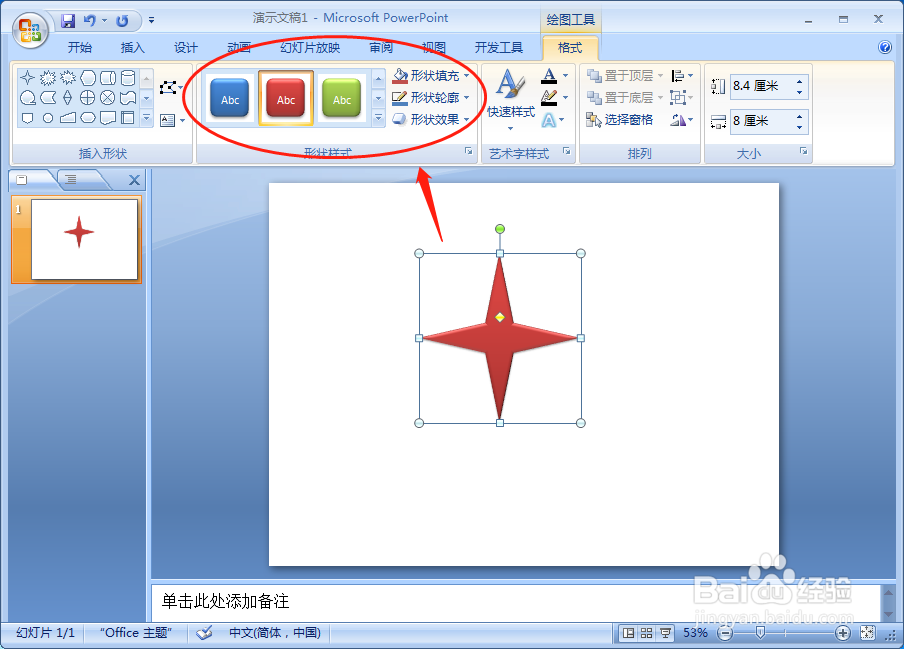Open 形状轮廓 shape outline menu

[431, 97]
